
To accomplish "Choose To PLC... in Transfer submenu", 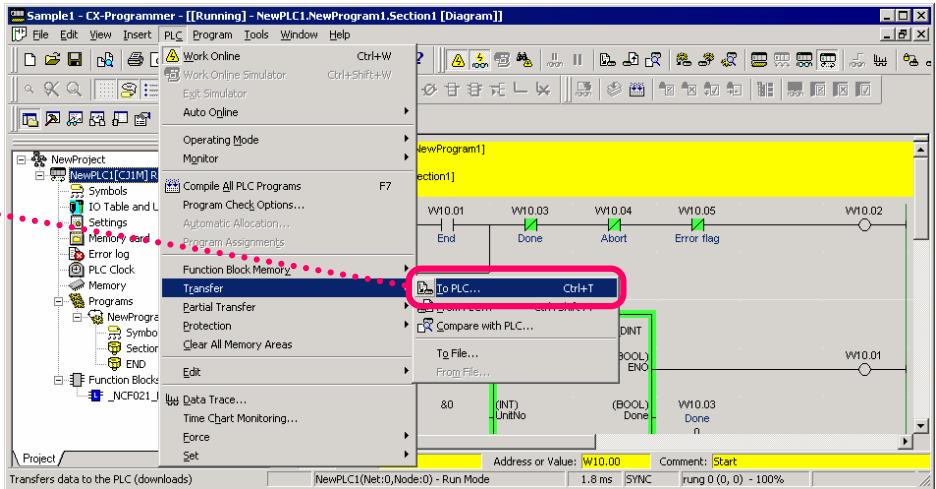I will (517, 288).
